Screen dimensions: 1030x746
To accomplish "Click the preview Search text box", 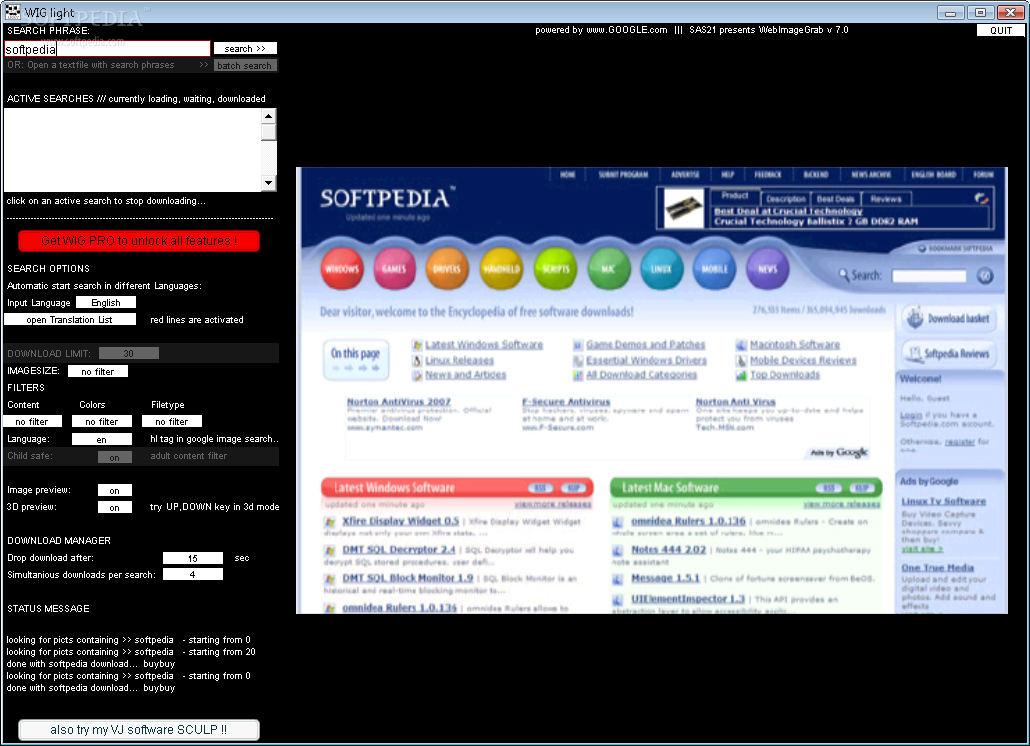I will point(929,276).
